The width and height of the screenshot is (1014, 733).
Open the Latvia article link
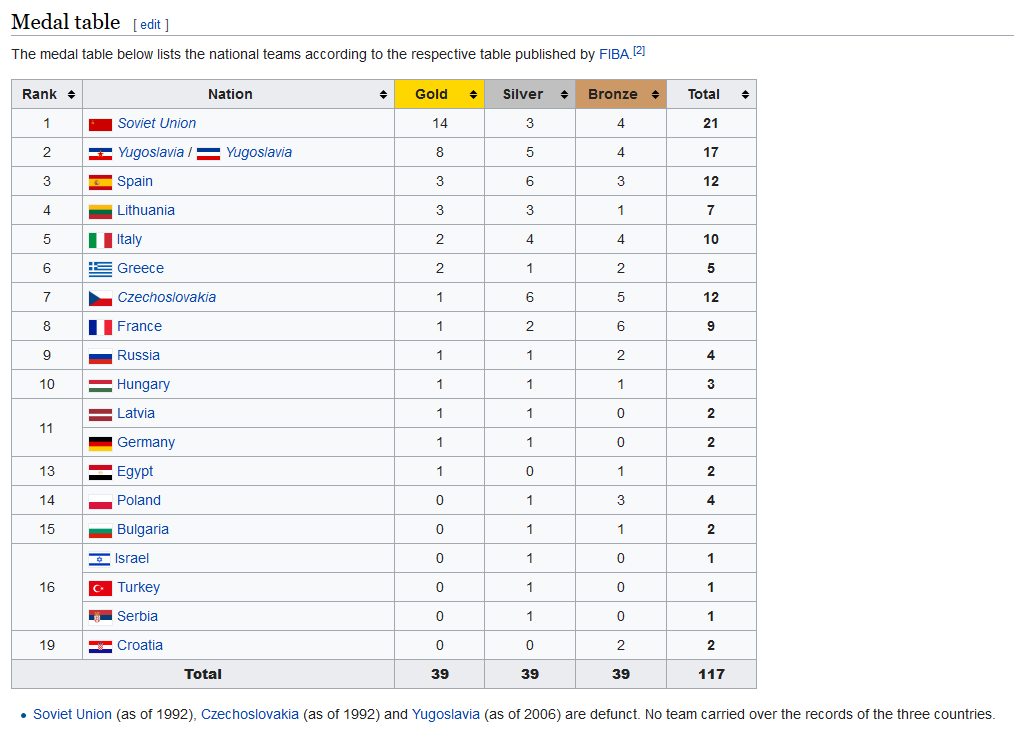tap(136, 413)
